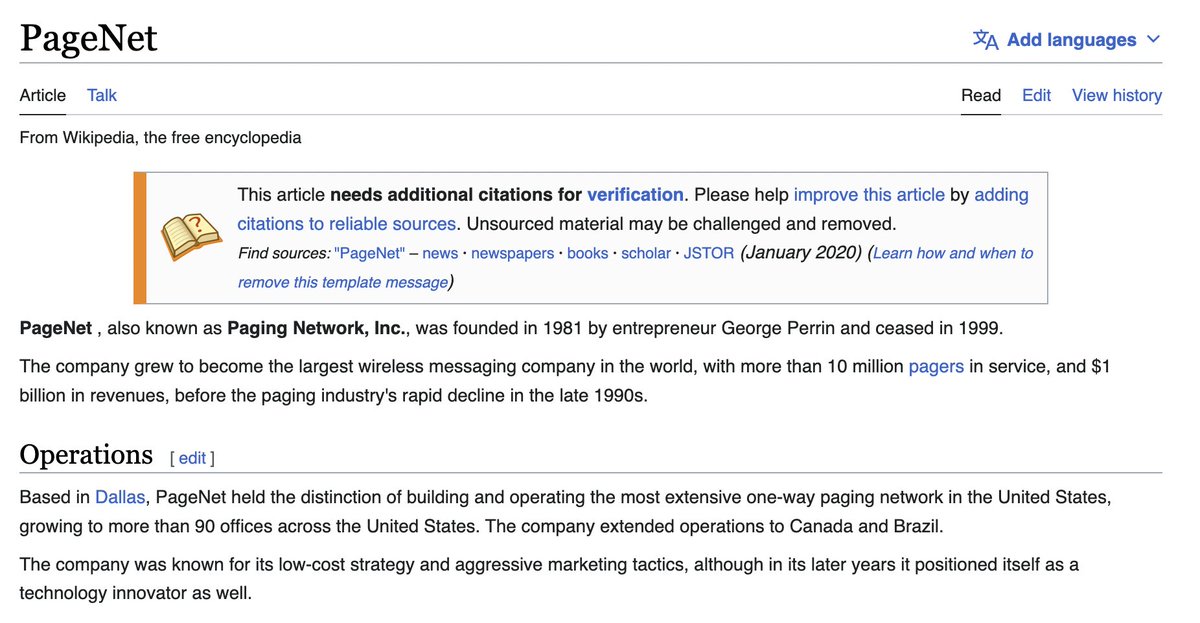This screenshot has height=623, width=1200.
Task: Open the Add languages button
Action: coord(1067,40)
